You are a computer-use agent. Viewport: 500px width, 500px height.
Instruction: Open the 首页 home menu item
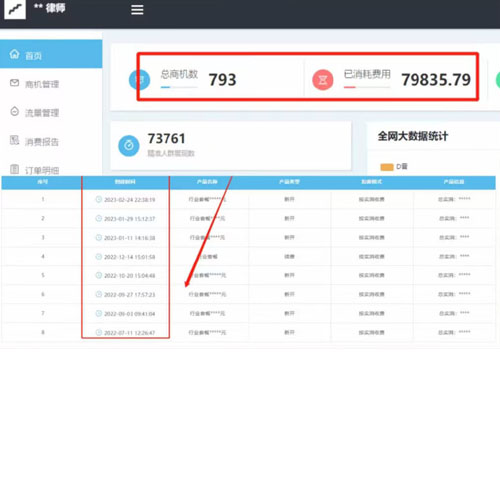pyautogui.click(x=51, y=54)
